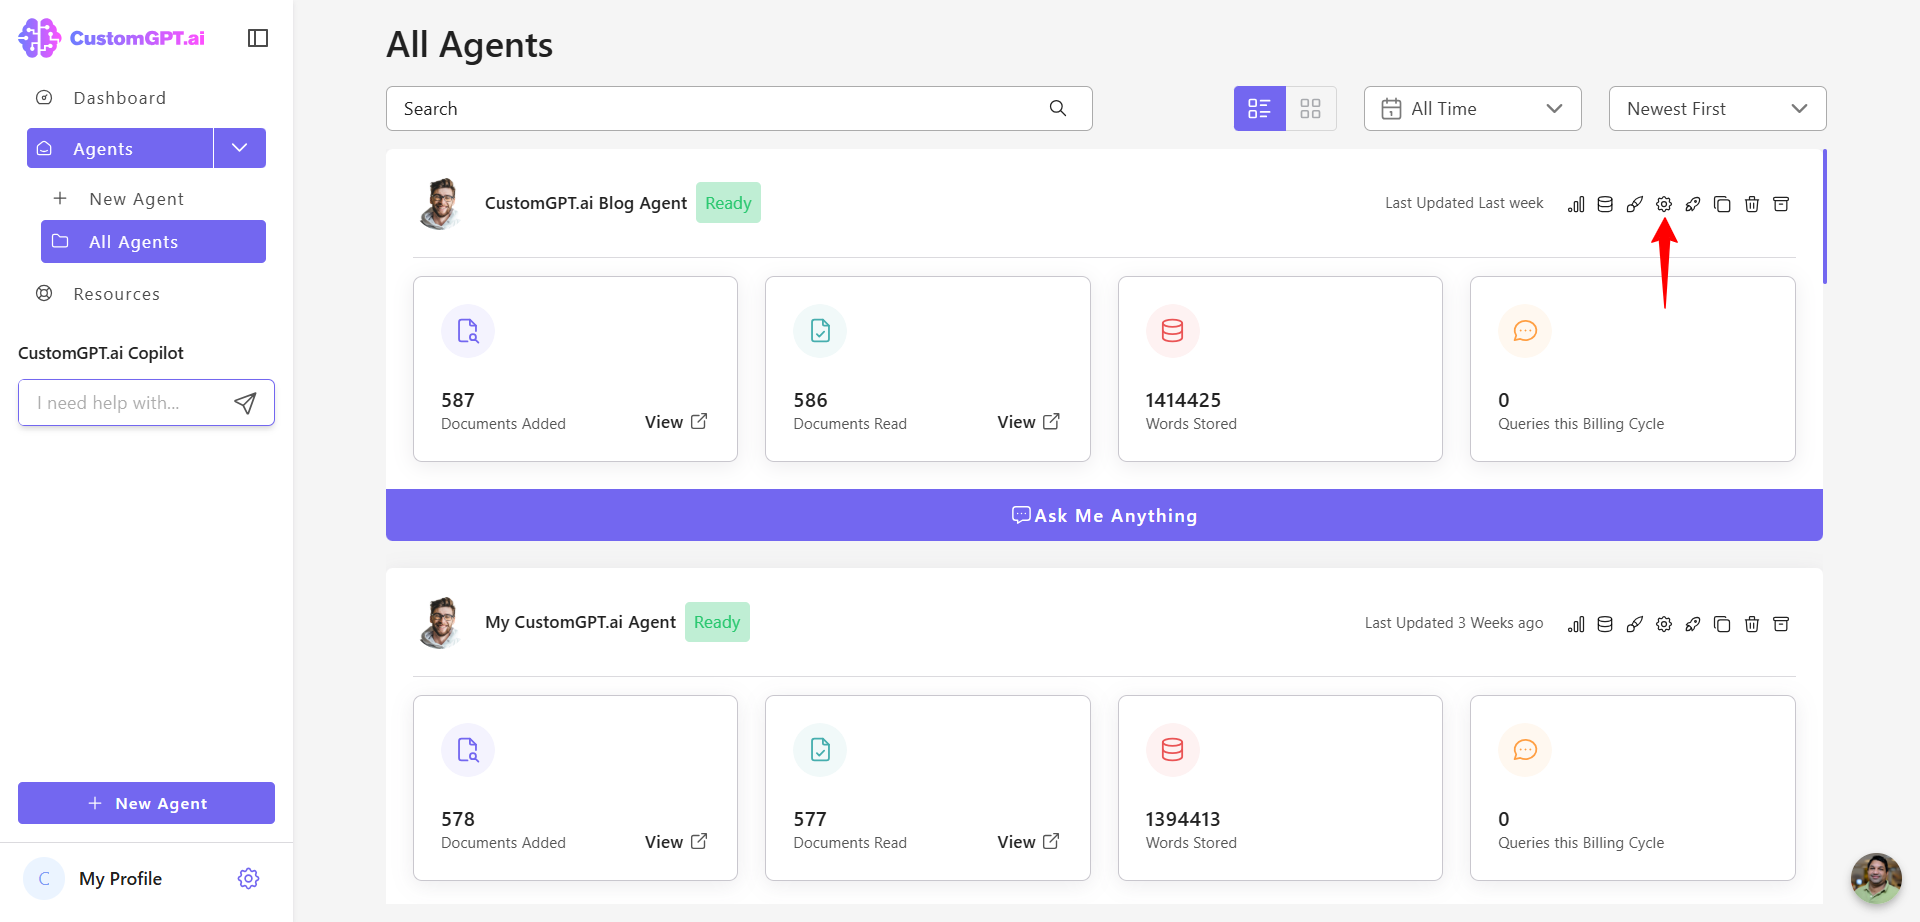
Task: Open settings gear for CustomGPT.ai Blog Agent
Action: tap(1664, 204)
